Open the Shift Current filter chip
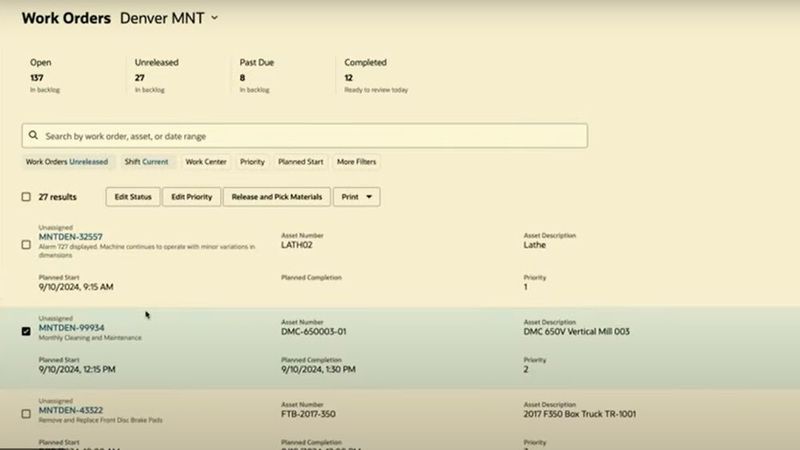Viewport: 800px width, 450px height. 146,161
